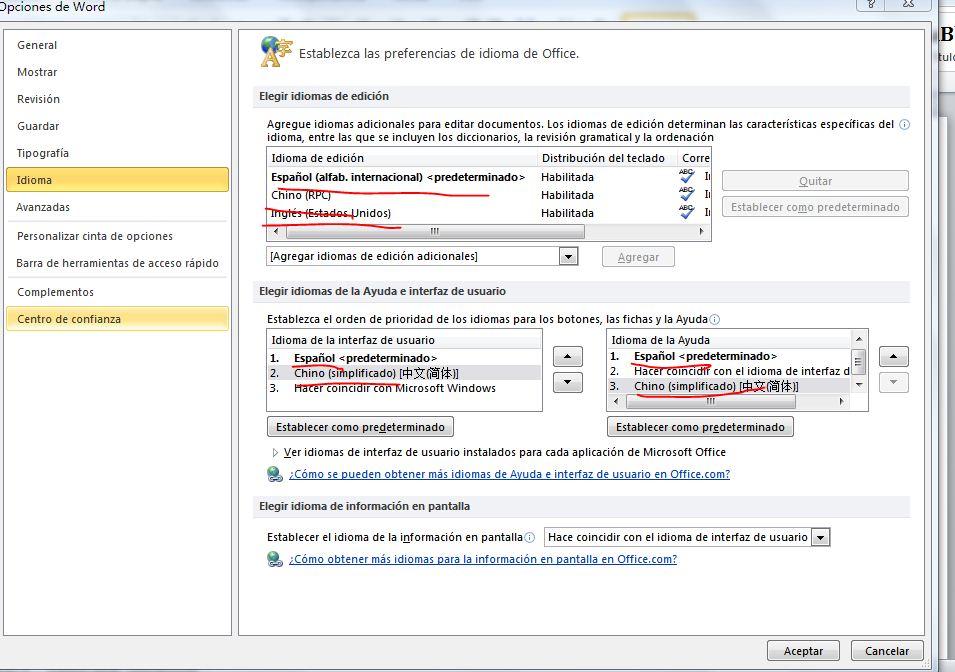This screenshot has width=955, height=672.
Task: Click the move-up arrow beside the Ayuda list
Action: 893,357
